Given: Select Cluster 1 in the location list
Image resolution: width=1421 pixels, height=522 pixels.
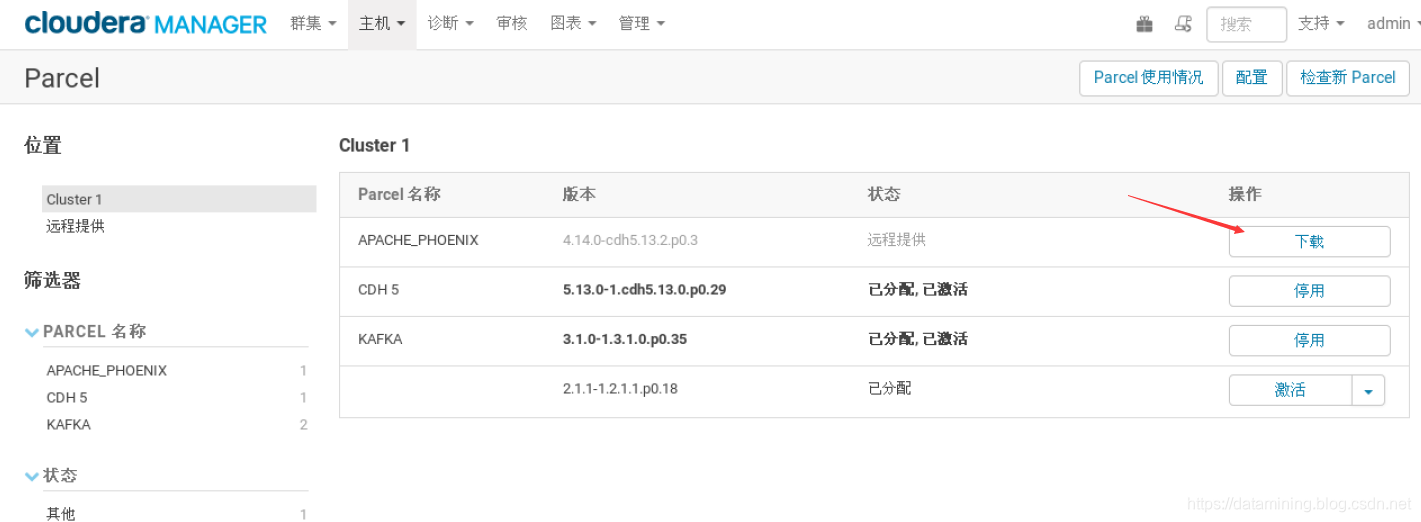Looking at the screenshot, I should (179, 199).
